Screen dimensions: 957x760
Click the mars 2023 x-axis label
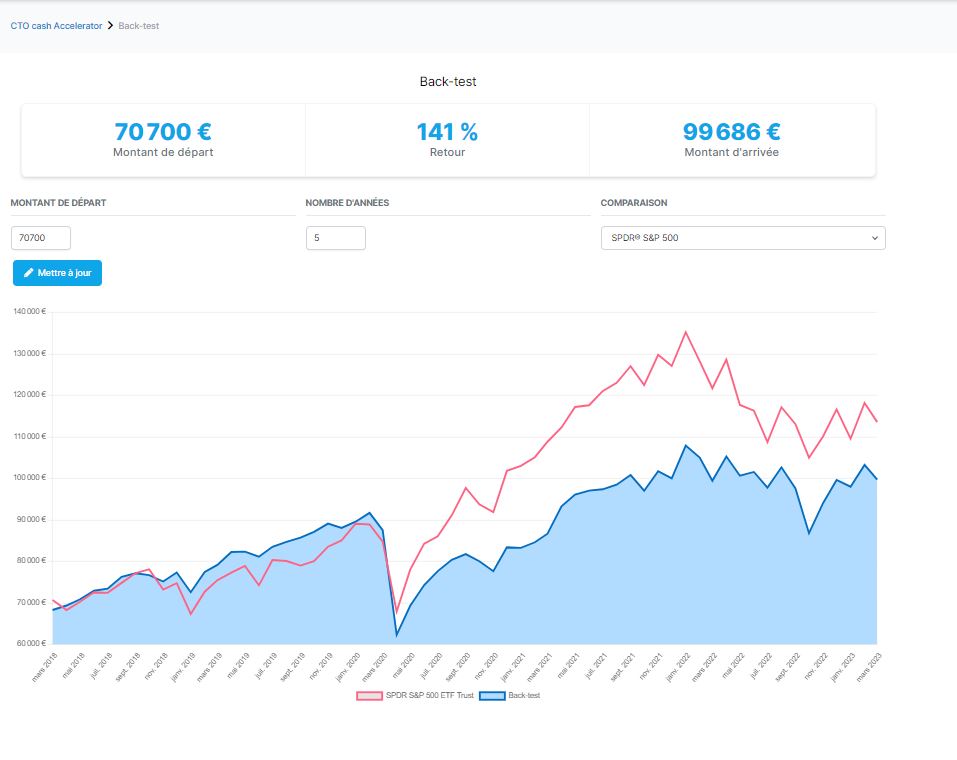[x=869, y=667]
